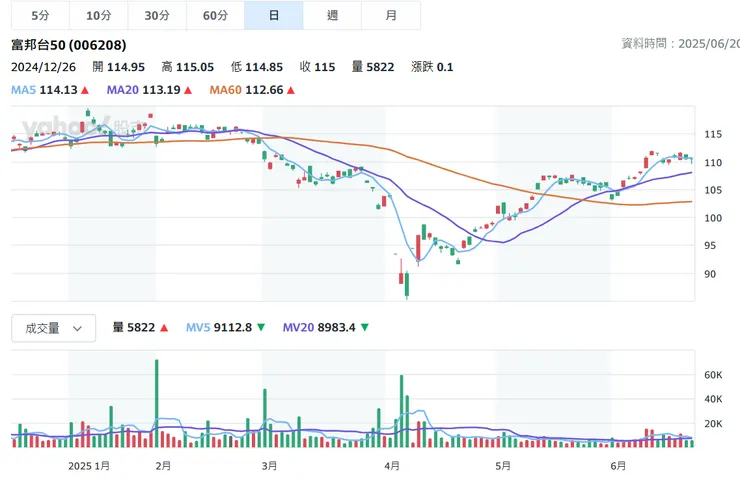Click the 2025 1月 timeline label
Screen dimensions: 740x480
pyautogui.click(x=89, y=465)
